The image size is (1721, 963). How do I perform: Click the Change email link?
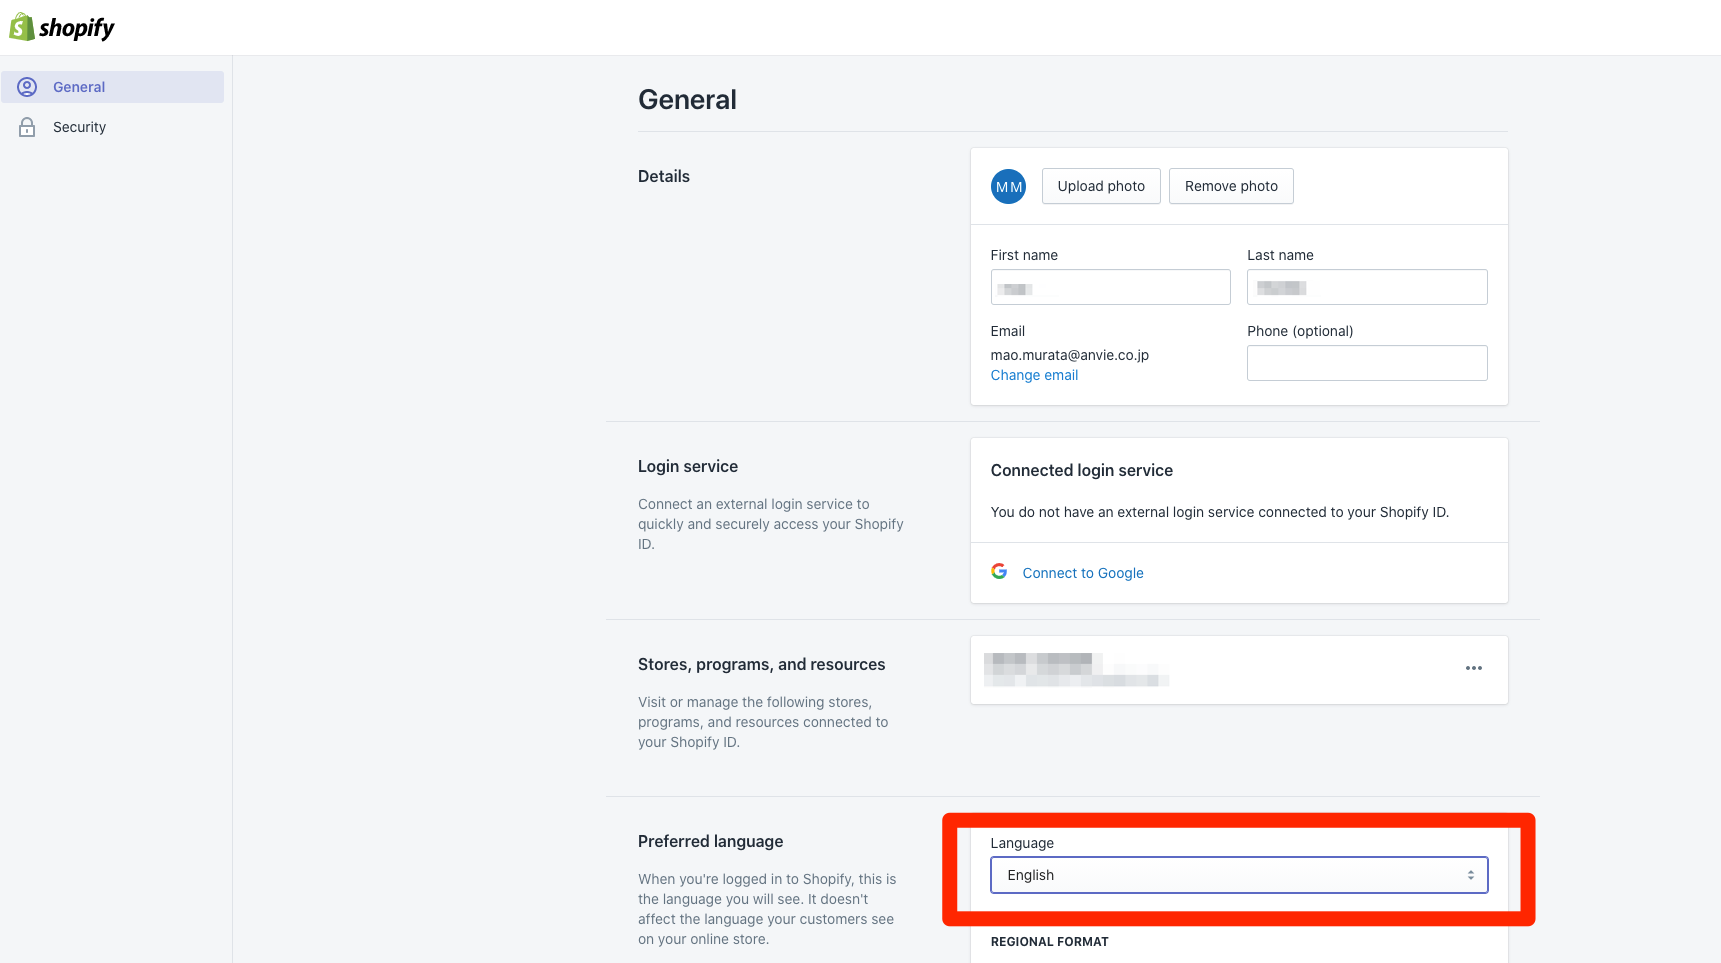pos(1034,375)
